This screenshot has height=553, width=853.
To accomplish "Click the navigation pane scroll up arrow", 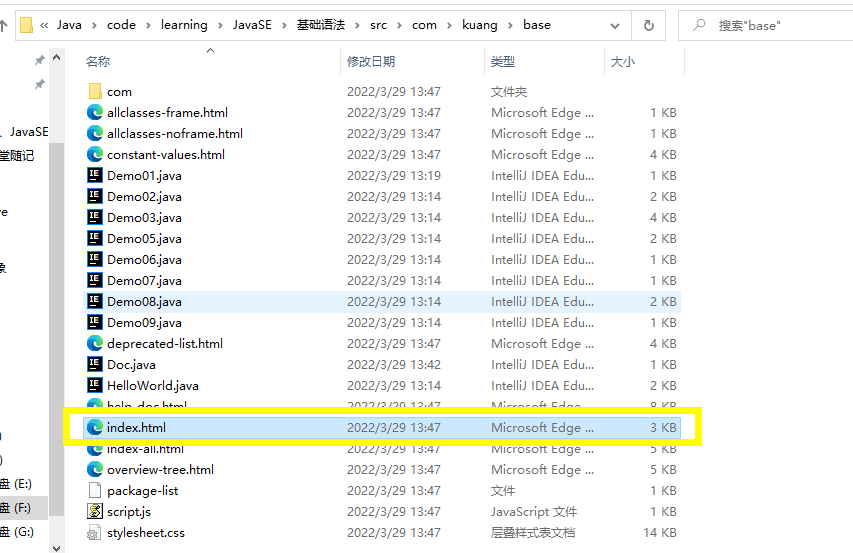I will coord(57,58).
